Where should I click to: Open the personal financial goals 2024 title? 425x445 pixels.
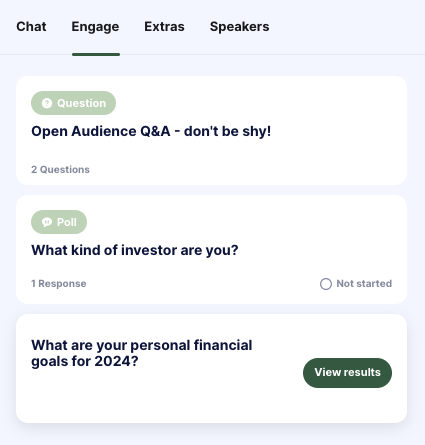(142, 353)
